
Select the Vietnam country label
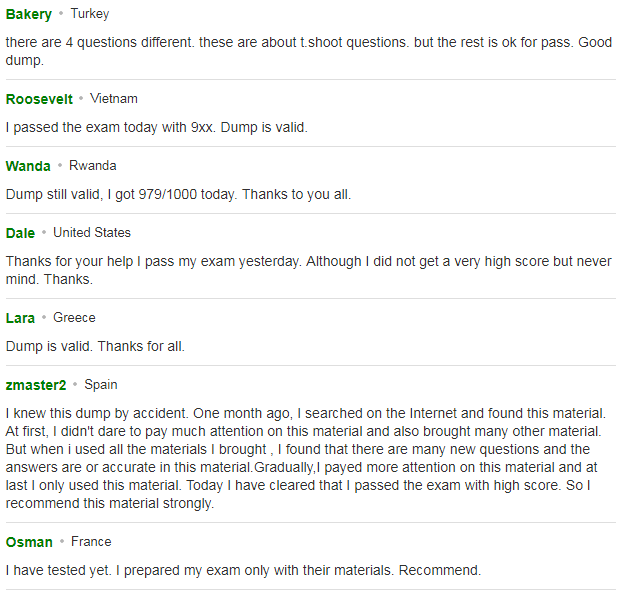tap(114, 99)
